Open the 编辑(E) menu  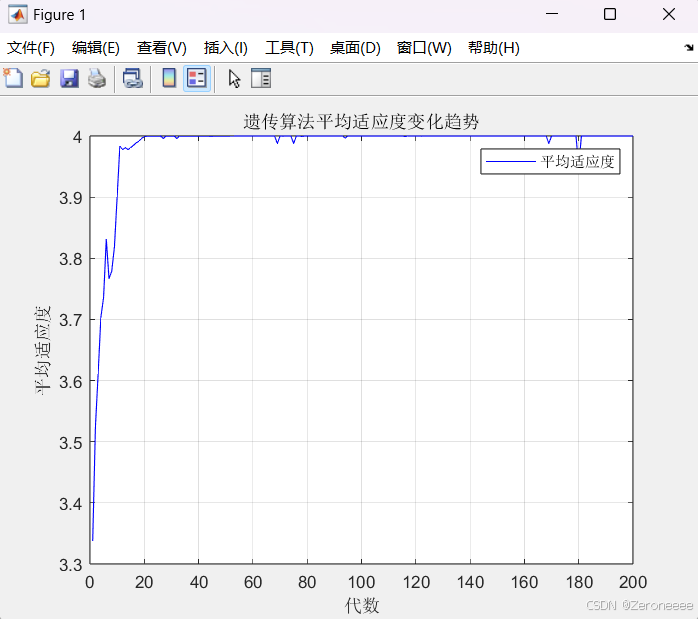(x=96, y=48)
